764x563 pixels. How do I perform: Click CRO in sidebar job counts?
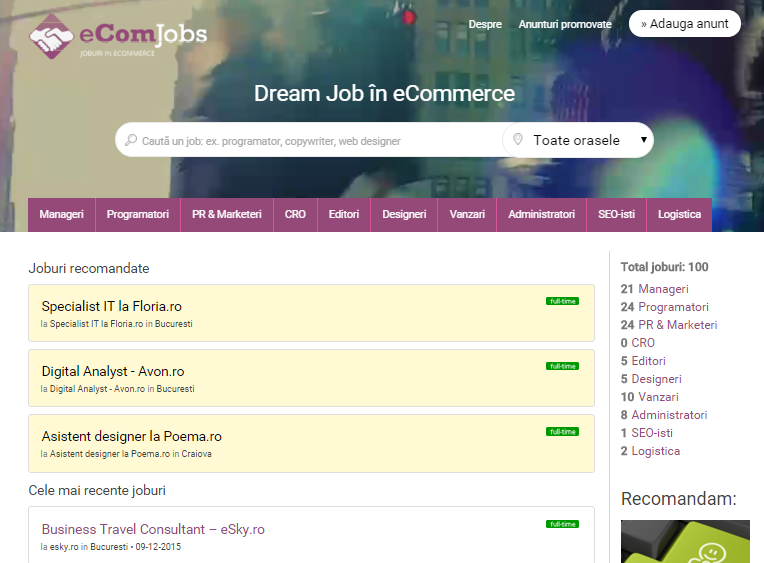[643, 343]
